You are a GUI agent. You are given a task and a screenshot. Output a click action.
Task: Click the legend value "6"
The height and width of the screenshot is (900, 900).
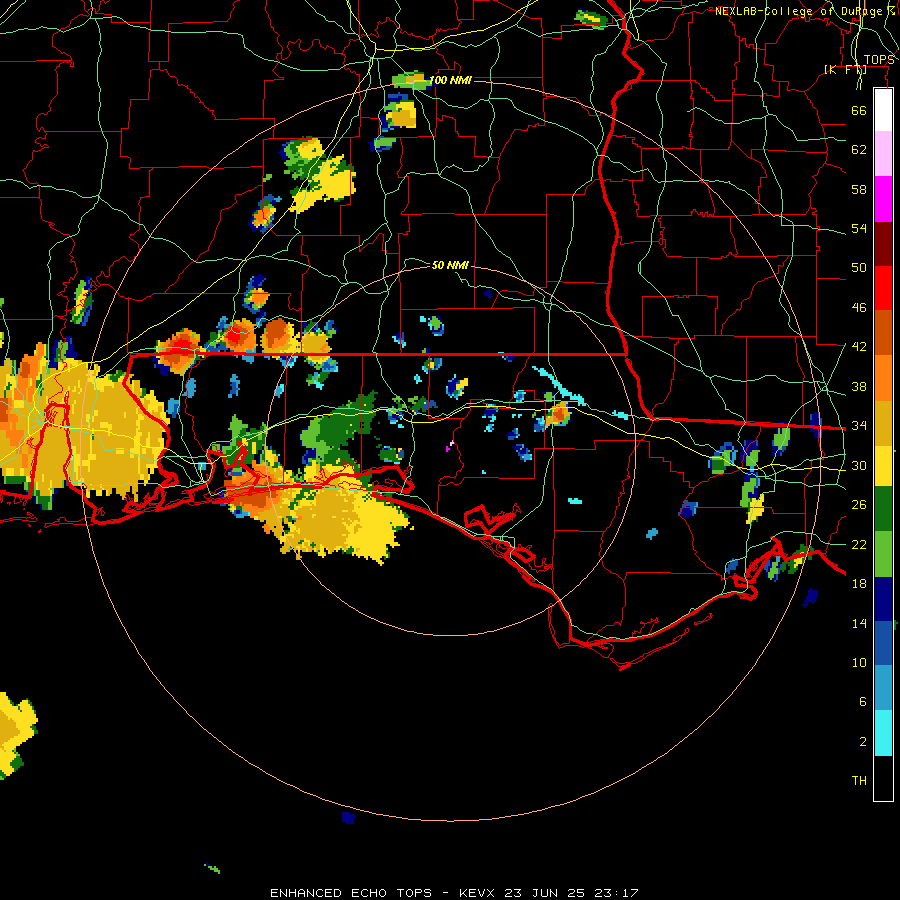(x=863, y=701)
